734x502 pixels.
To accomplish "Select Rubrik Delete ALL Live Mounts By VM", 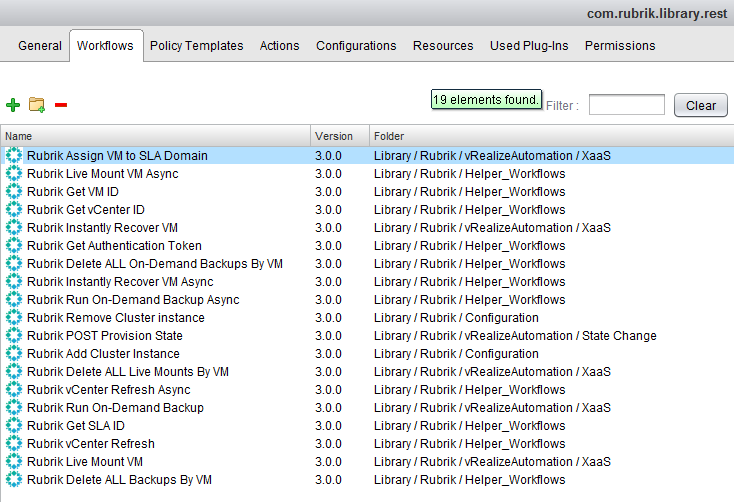I will [x=128, y=372].
